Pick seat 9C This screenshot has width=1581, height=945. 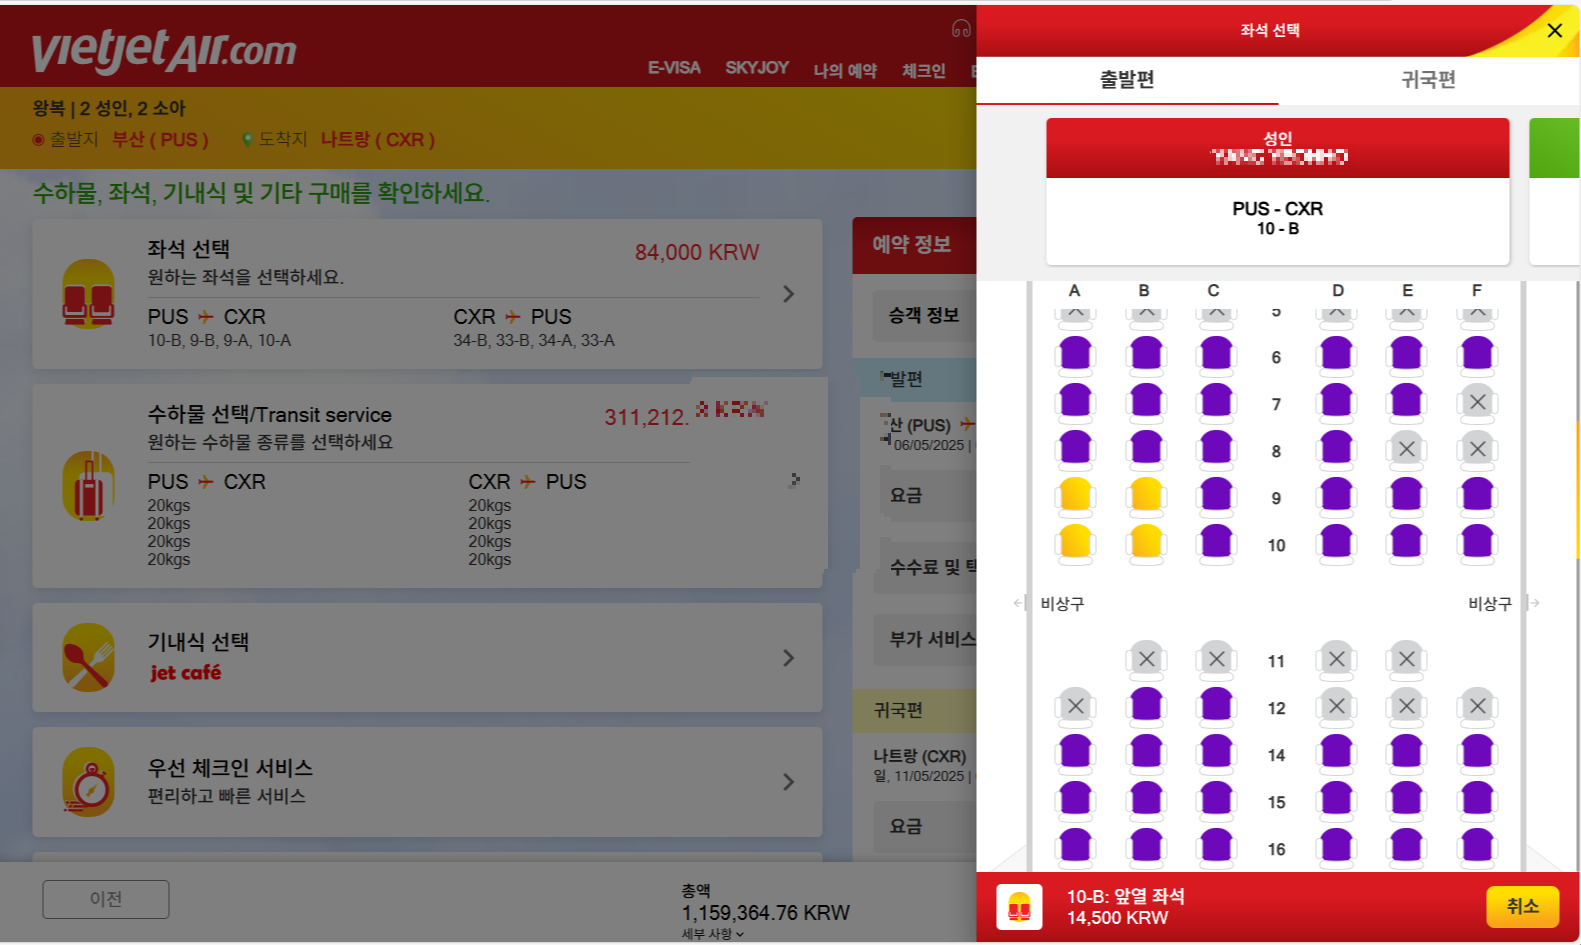click(1216, 496)
